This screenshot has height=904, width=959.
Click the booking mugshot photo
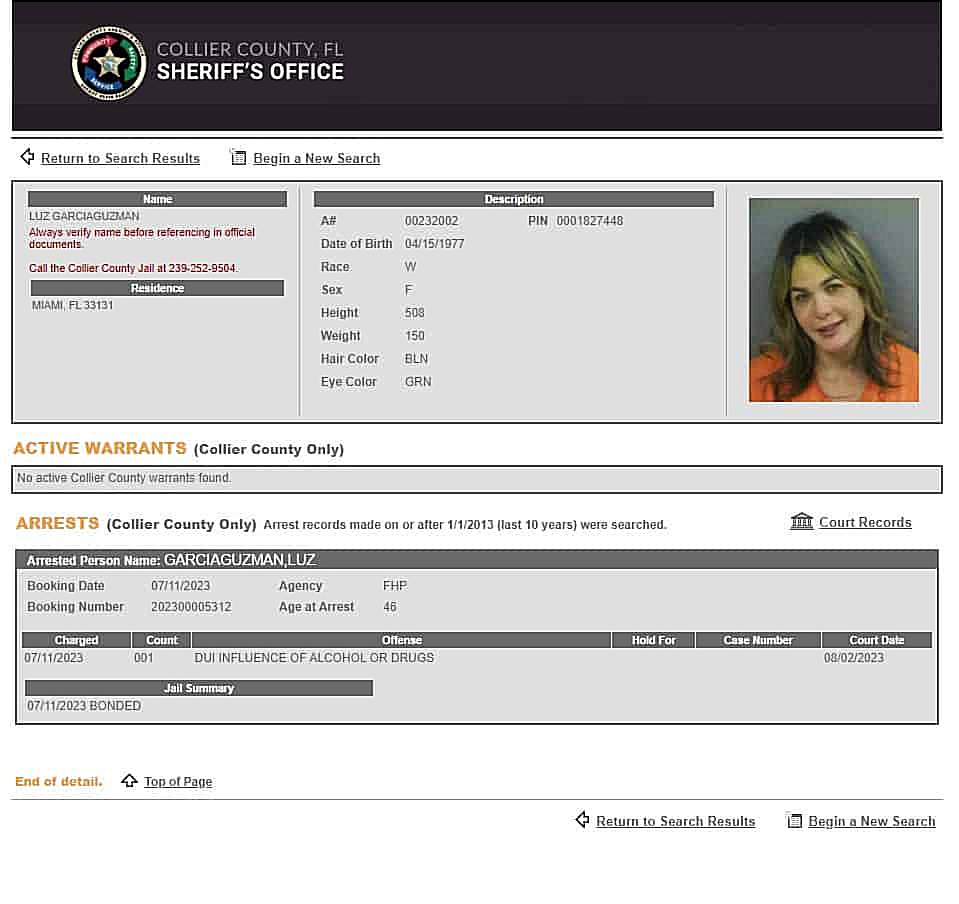(x=834, y=300)
